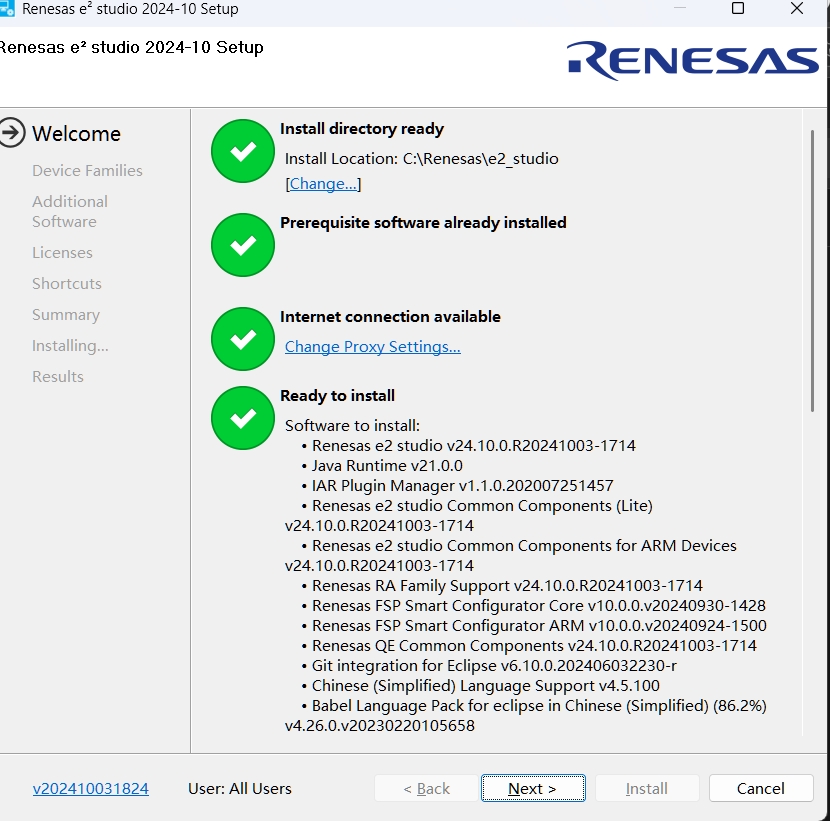Click the installer icon in title bar
The width and height of the screenshot is (830, 821).
pos(7,10)
